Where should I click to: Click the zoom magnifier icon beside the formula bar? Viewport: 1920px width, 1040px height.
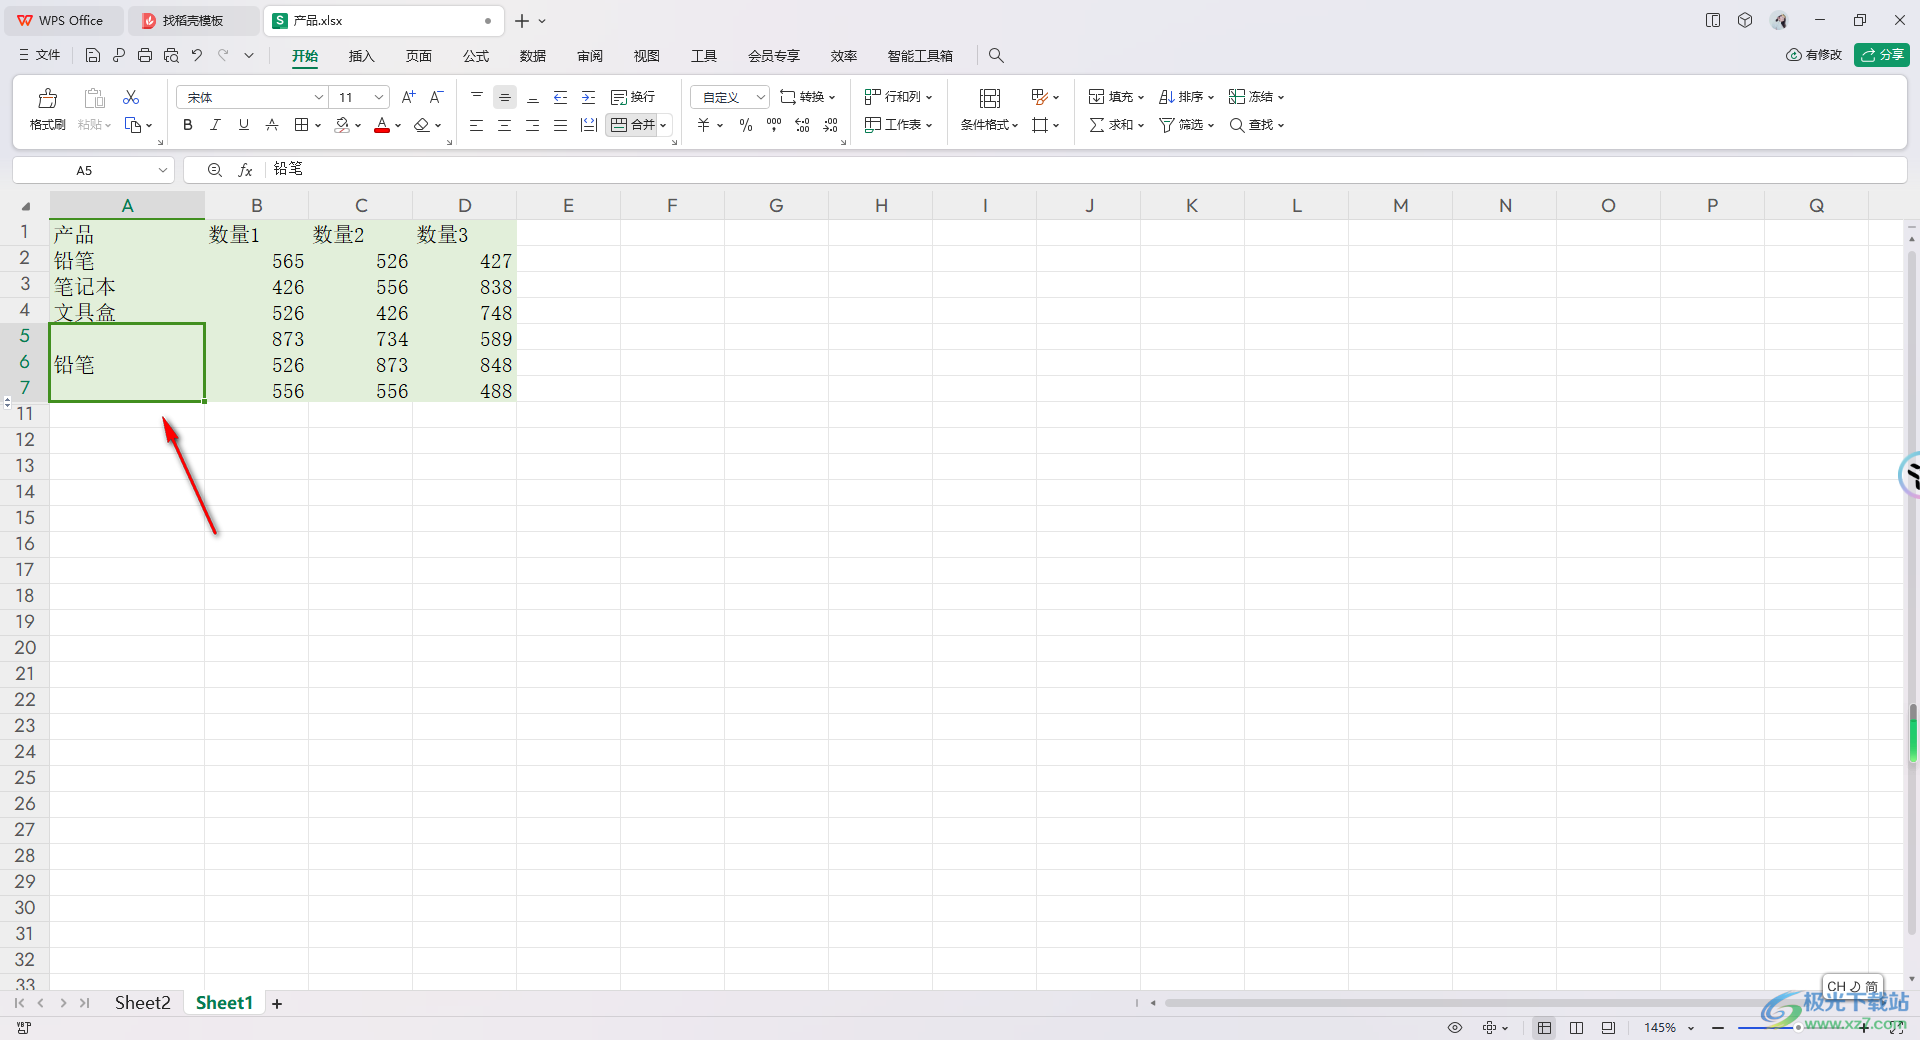point(215,170)
